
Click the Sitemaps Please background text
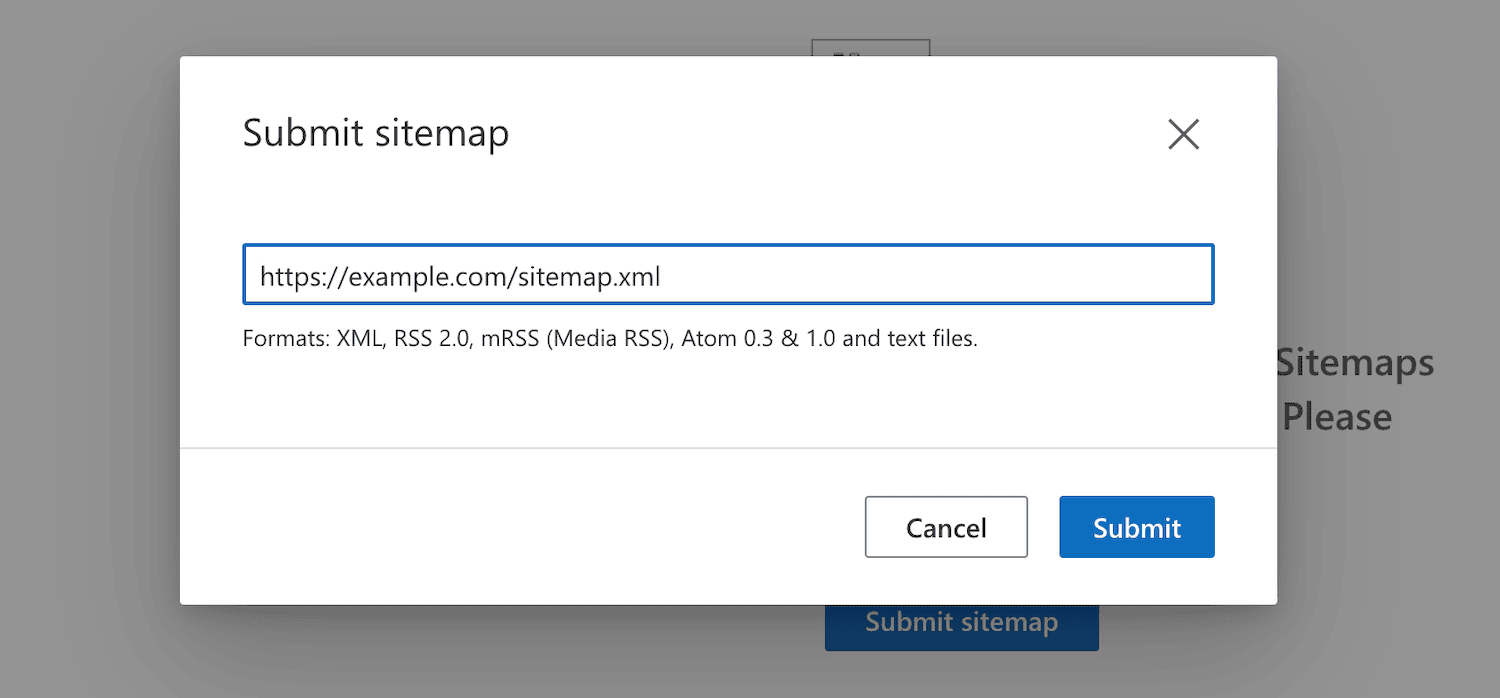pyautogui.click(x=1354, y=389)
